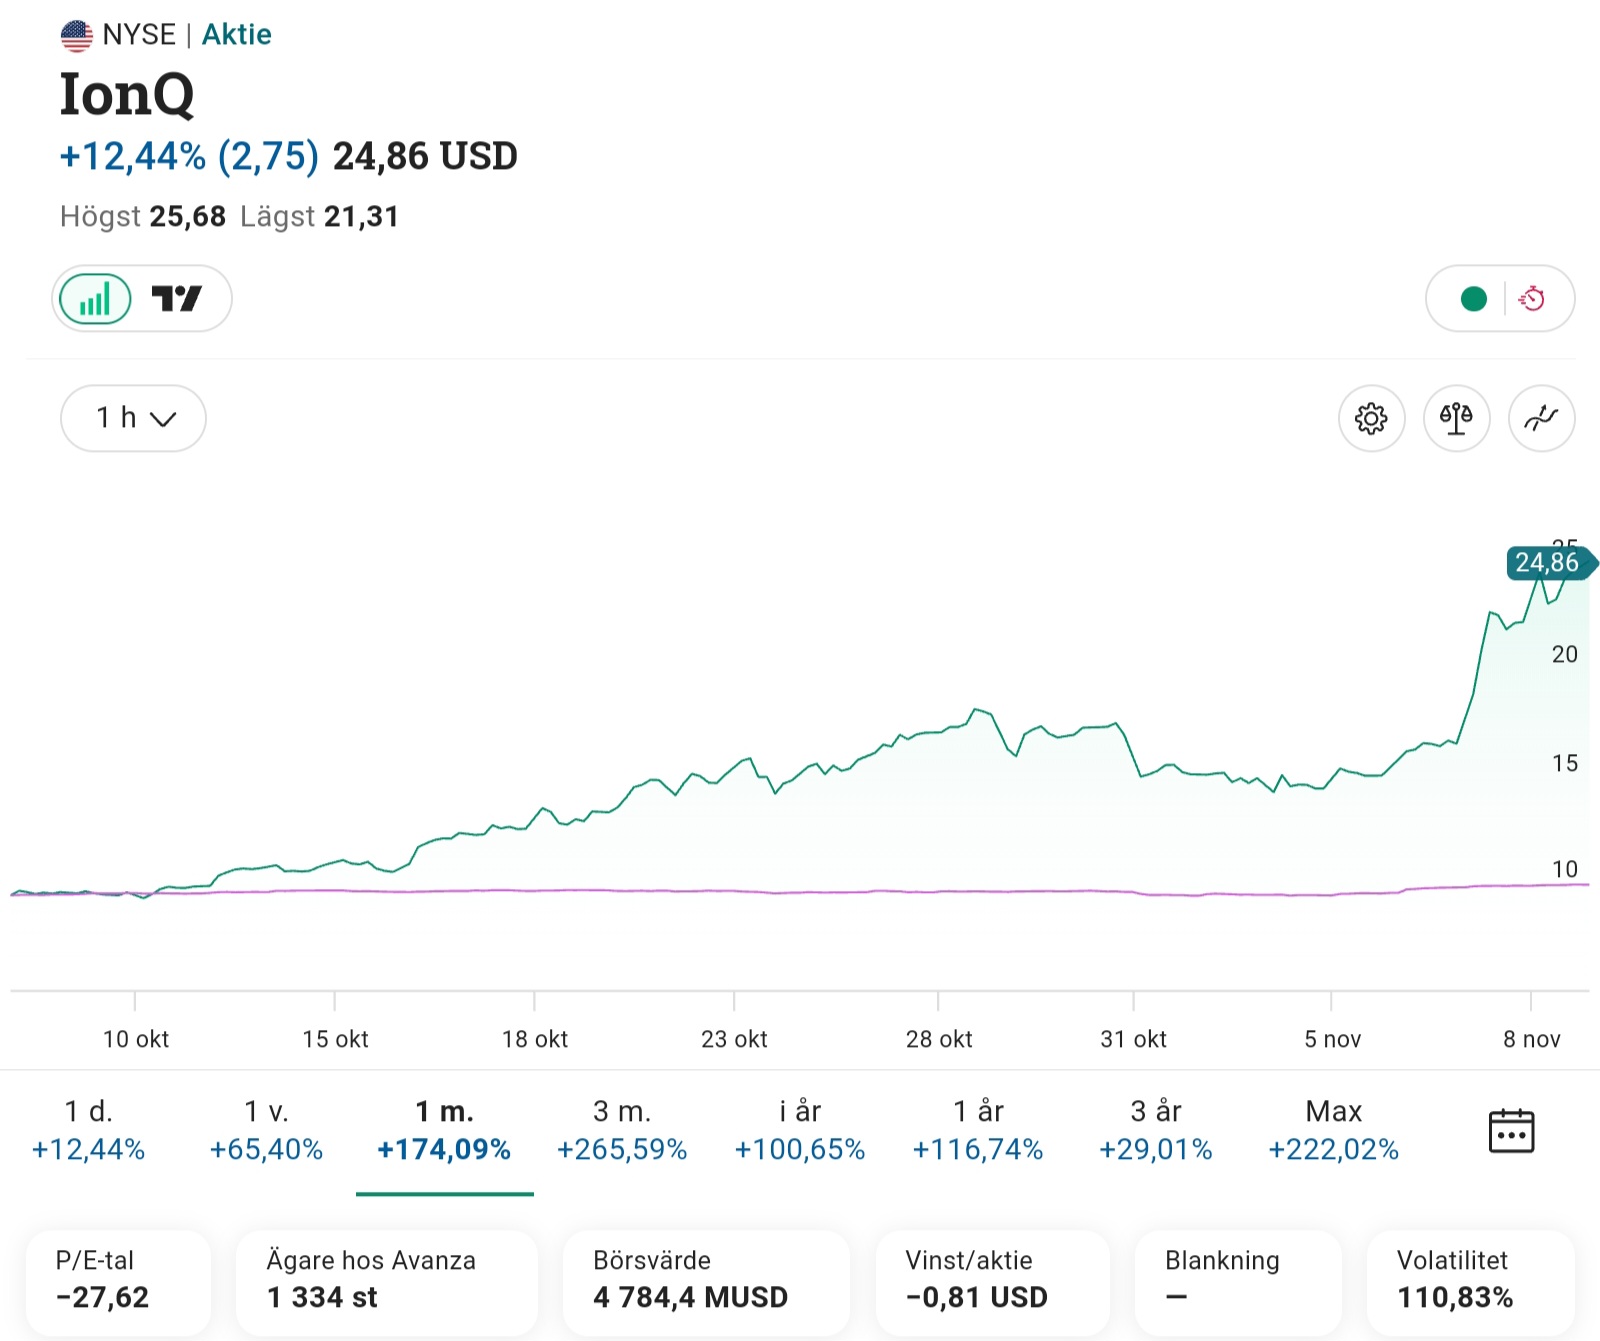Select the 1 d. period tab
Image resolution: width=1600 pixels, height=1341 pixels.
coord(88,1131)
